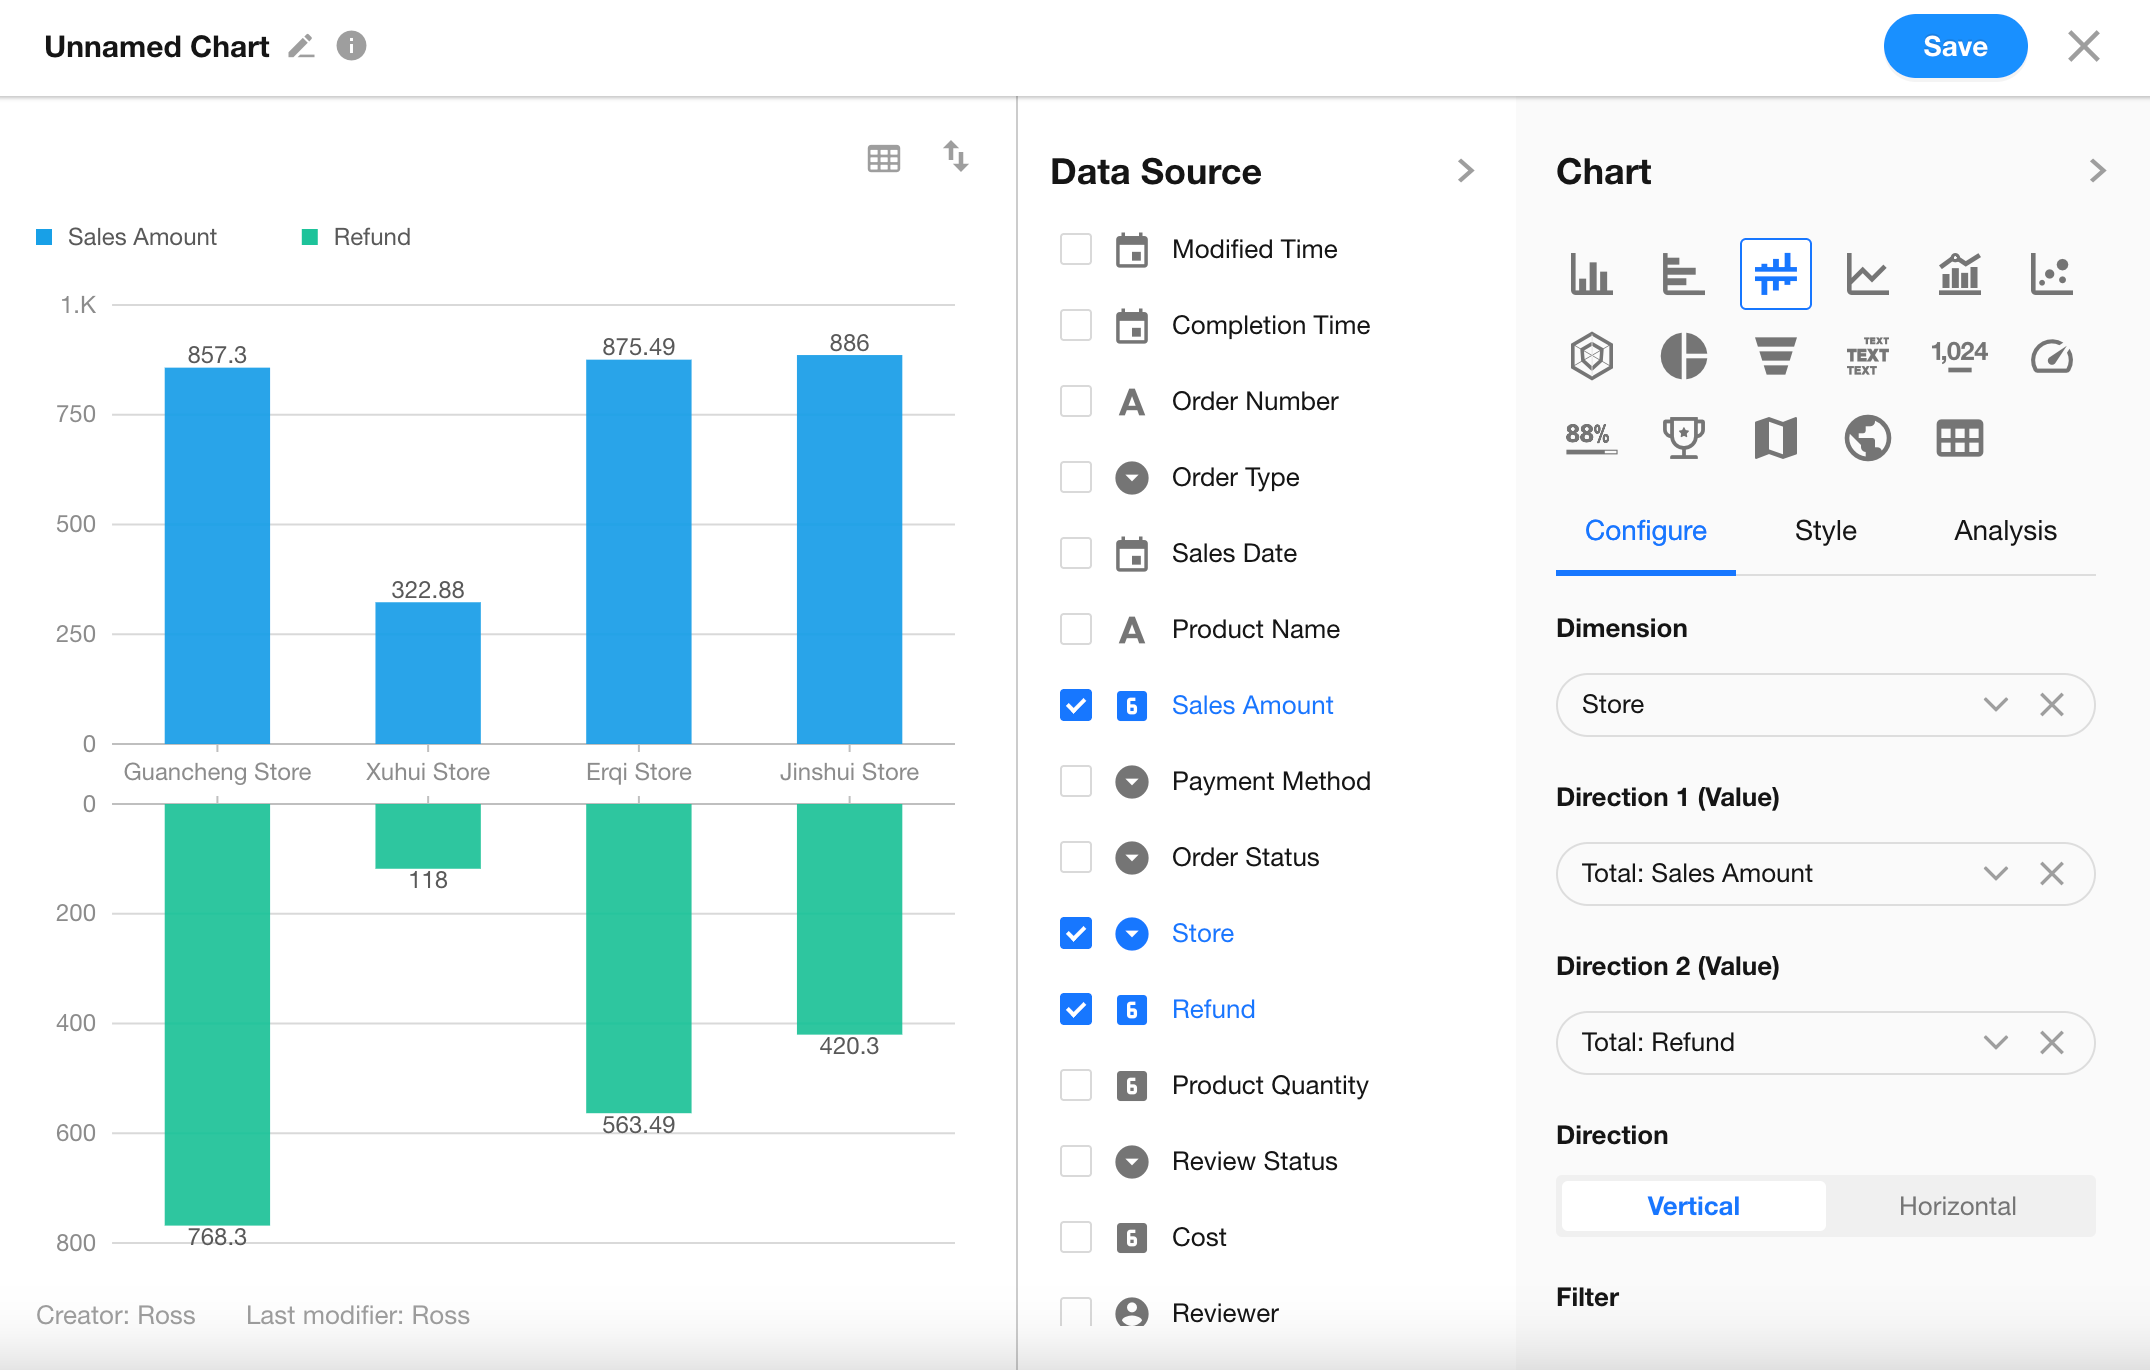Viewport: 2150px width, 1370px height.
Task: Choose the funnel chart type icon
Action: (x=1775, y=356)
